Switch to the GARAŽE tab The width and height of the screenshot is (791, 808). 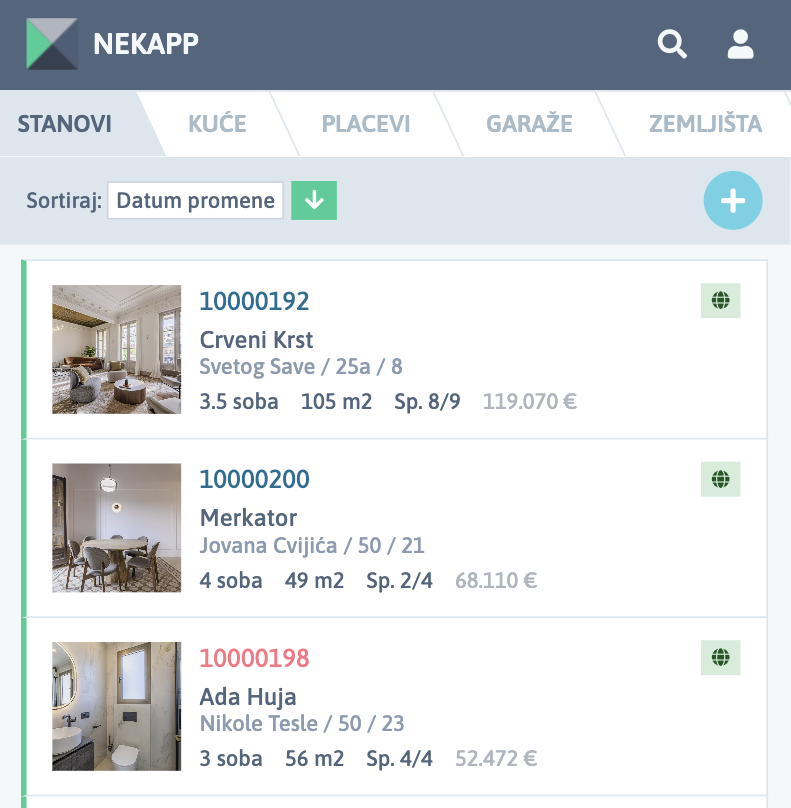529,124
